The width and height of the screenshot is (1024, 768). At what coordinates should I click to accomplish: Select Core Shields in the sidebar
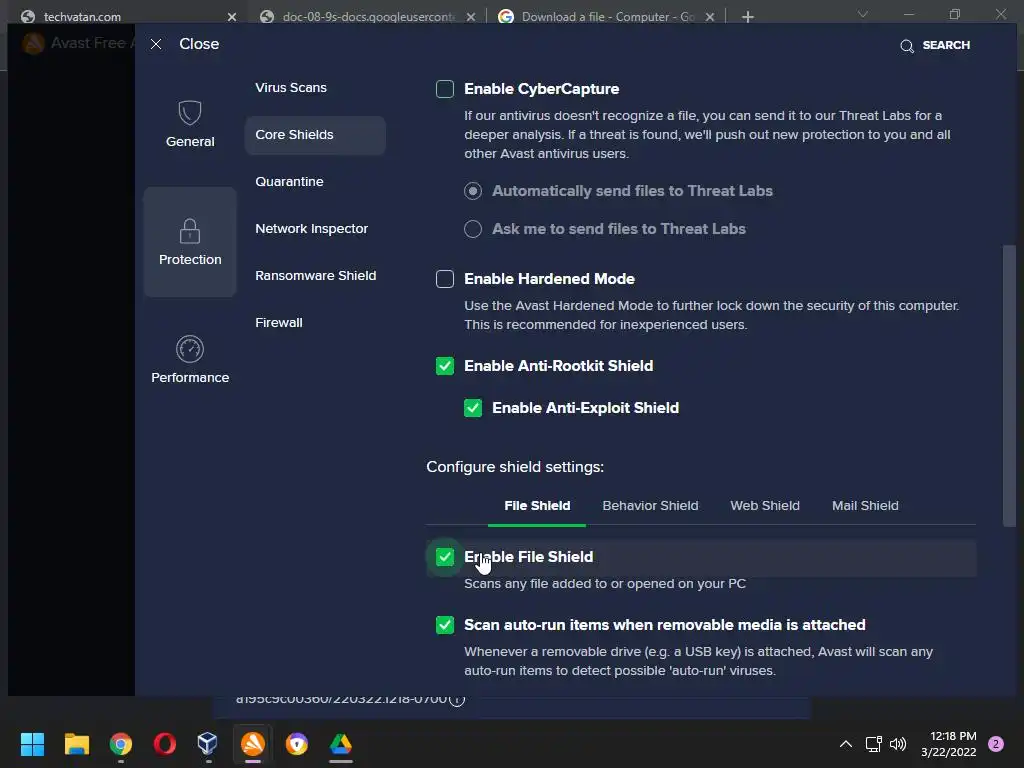tap(315, 135)
